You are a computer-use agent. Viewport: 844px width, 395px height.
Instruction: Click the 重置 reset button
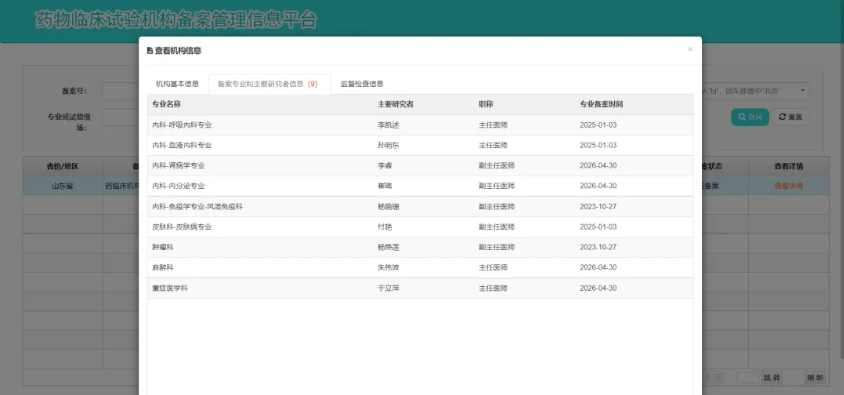pos(790,117)
